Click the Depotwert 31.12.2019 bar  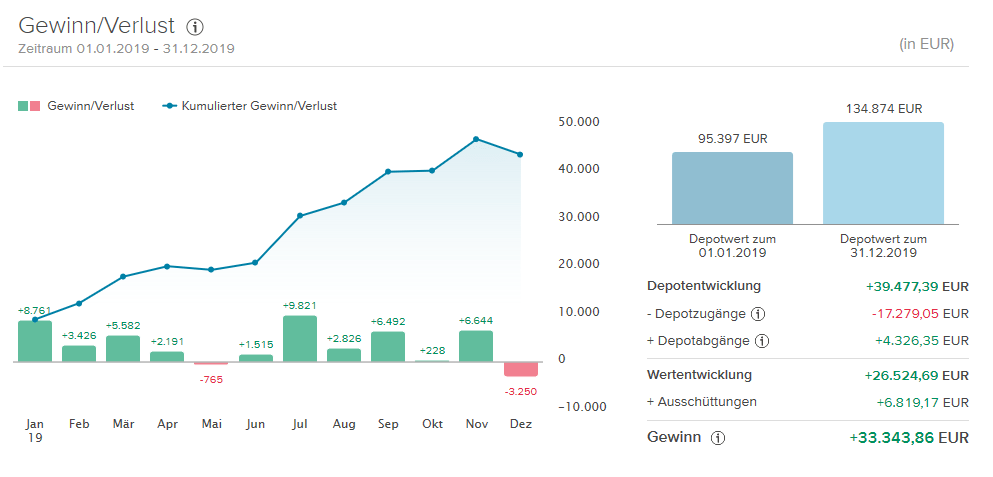pyautogui.click(x=883, y=173)
